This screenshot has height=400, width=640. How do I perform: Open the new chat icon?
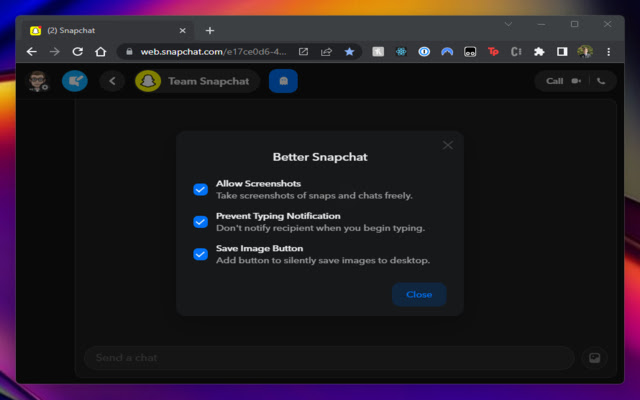tap(75, 81)
